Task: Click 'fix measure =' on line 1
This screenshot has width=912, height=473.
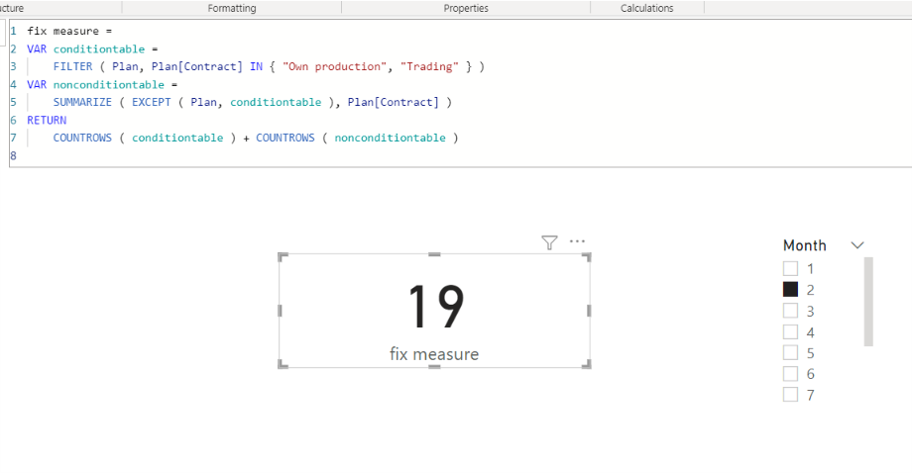Action: point(69,31)
